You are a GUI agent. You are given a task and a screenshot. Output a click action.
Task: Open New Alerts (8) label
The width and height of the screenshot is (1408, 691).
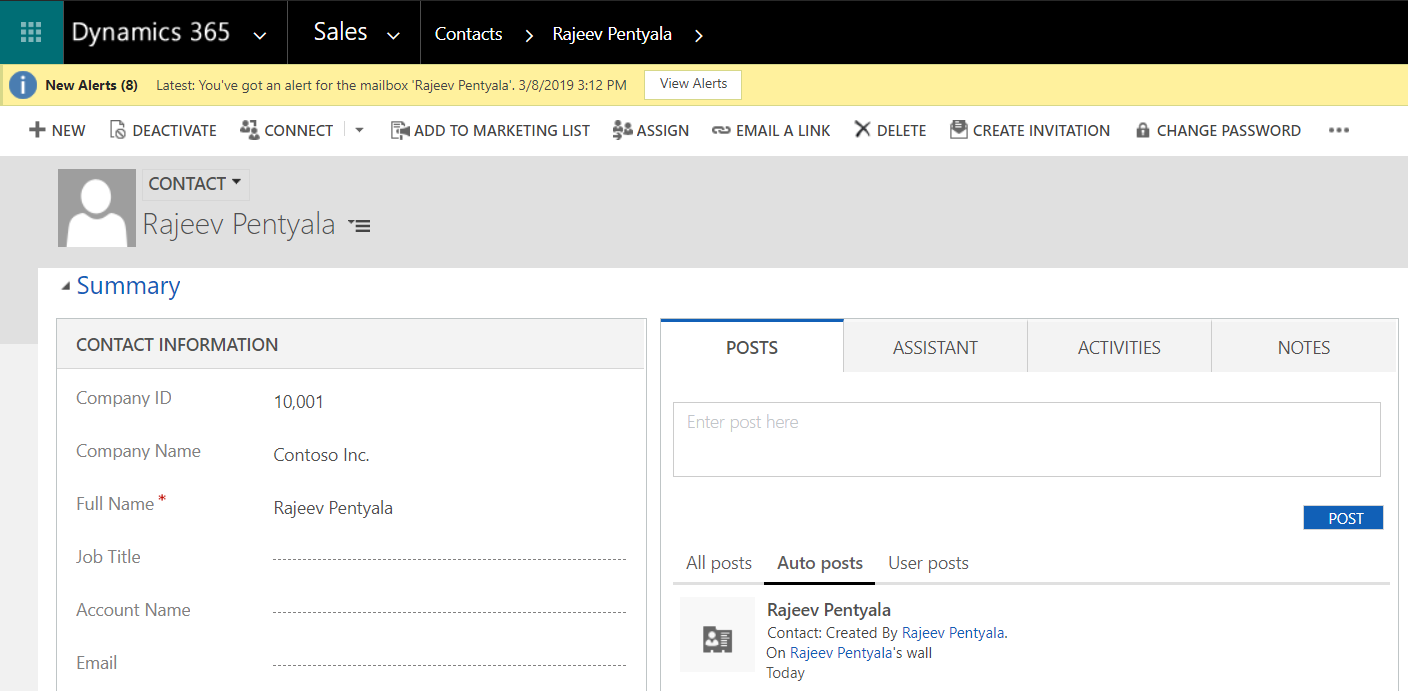point(92,85)
